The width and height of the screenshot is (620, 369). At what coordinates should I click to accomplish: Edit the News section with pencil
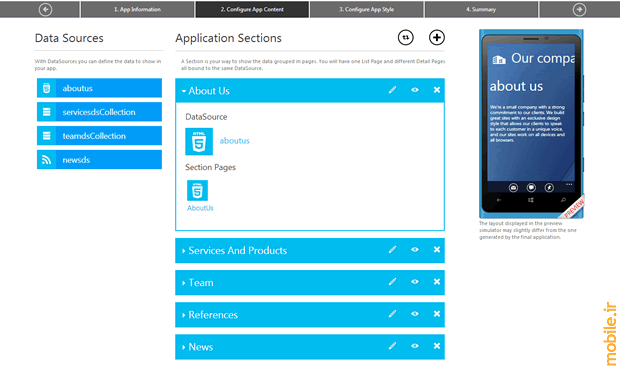392,346
